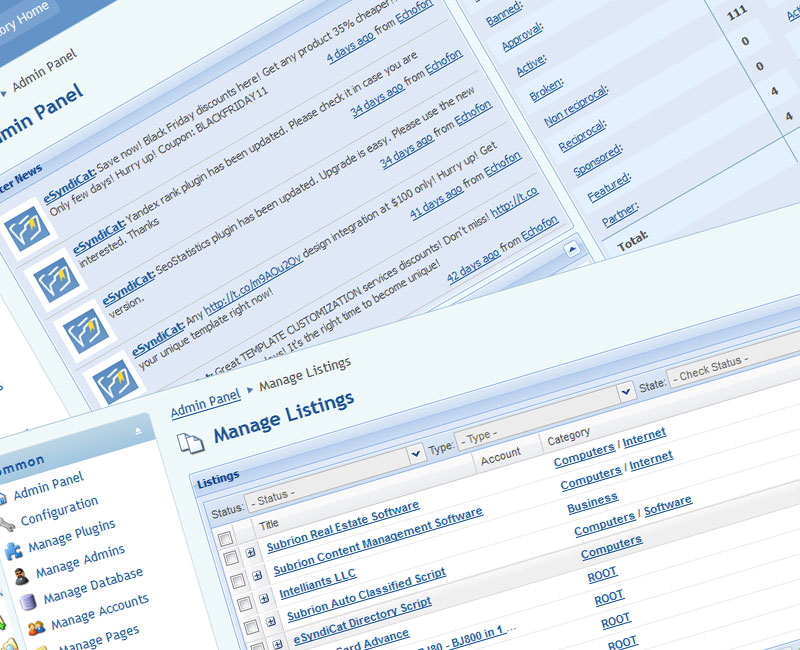Viewport: 800px width, 650px height.
Task: Click the Echofon link next to '4 days ago'
Action: [414, 11]
